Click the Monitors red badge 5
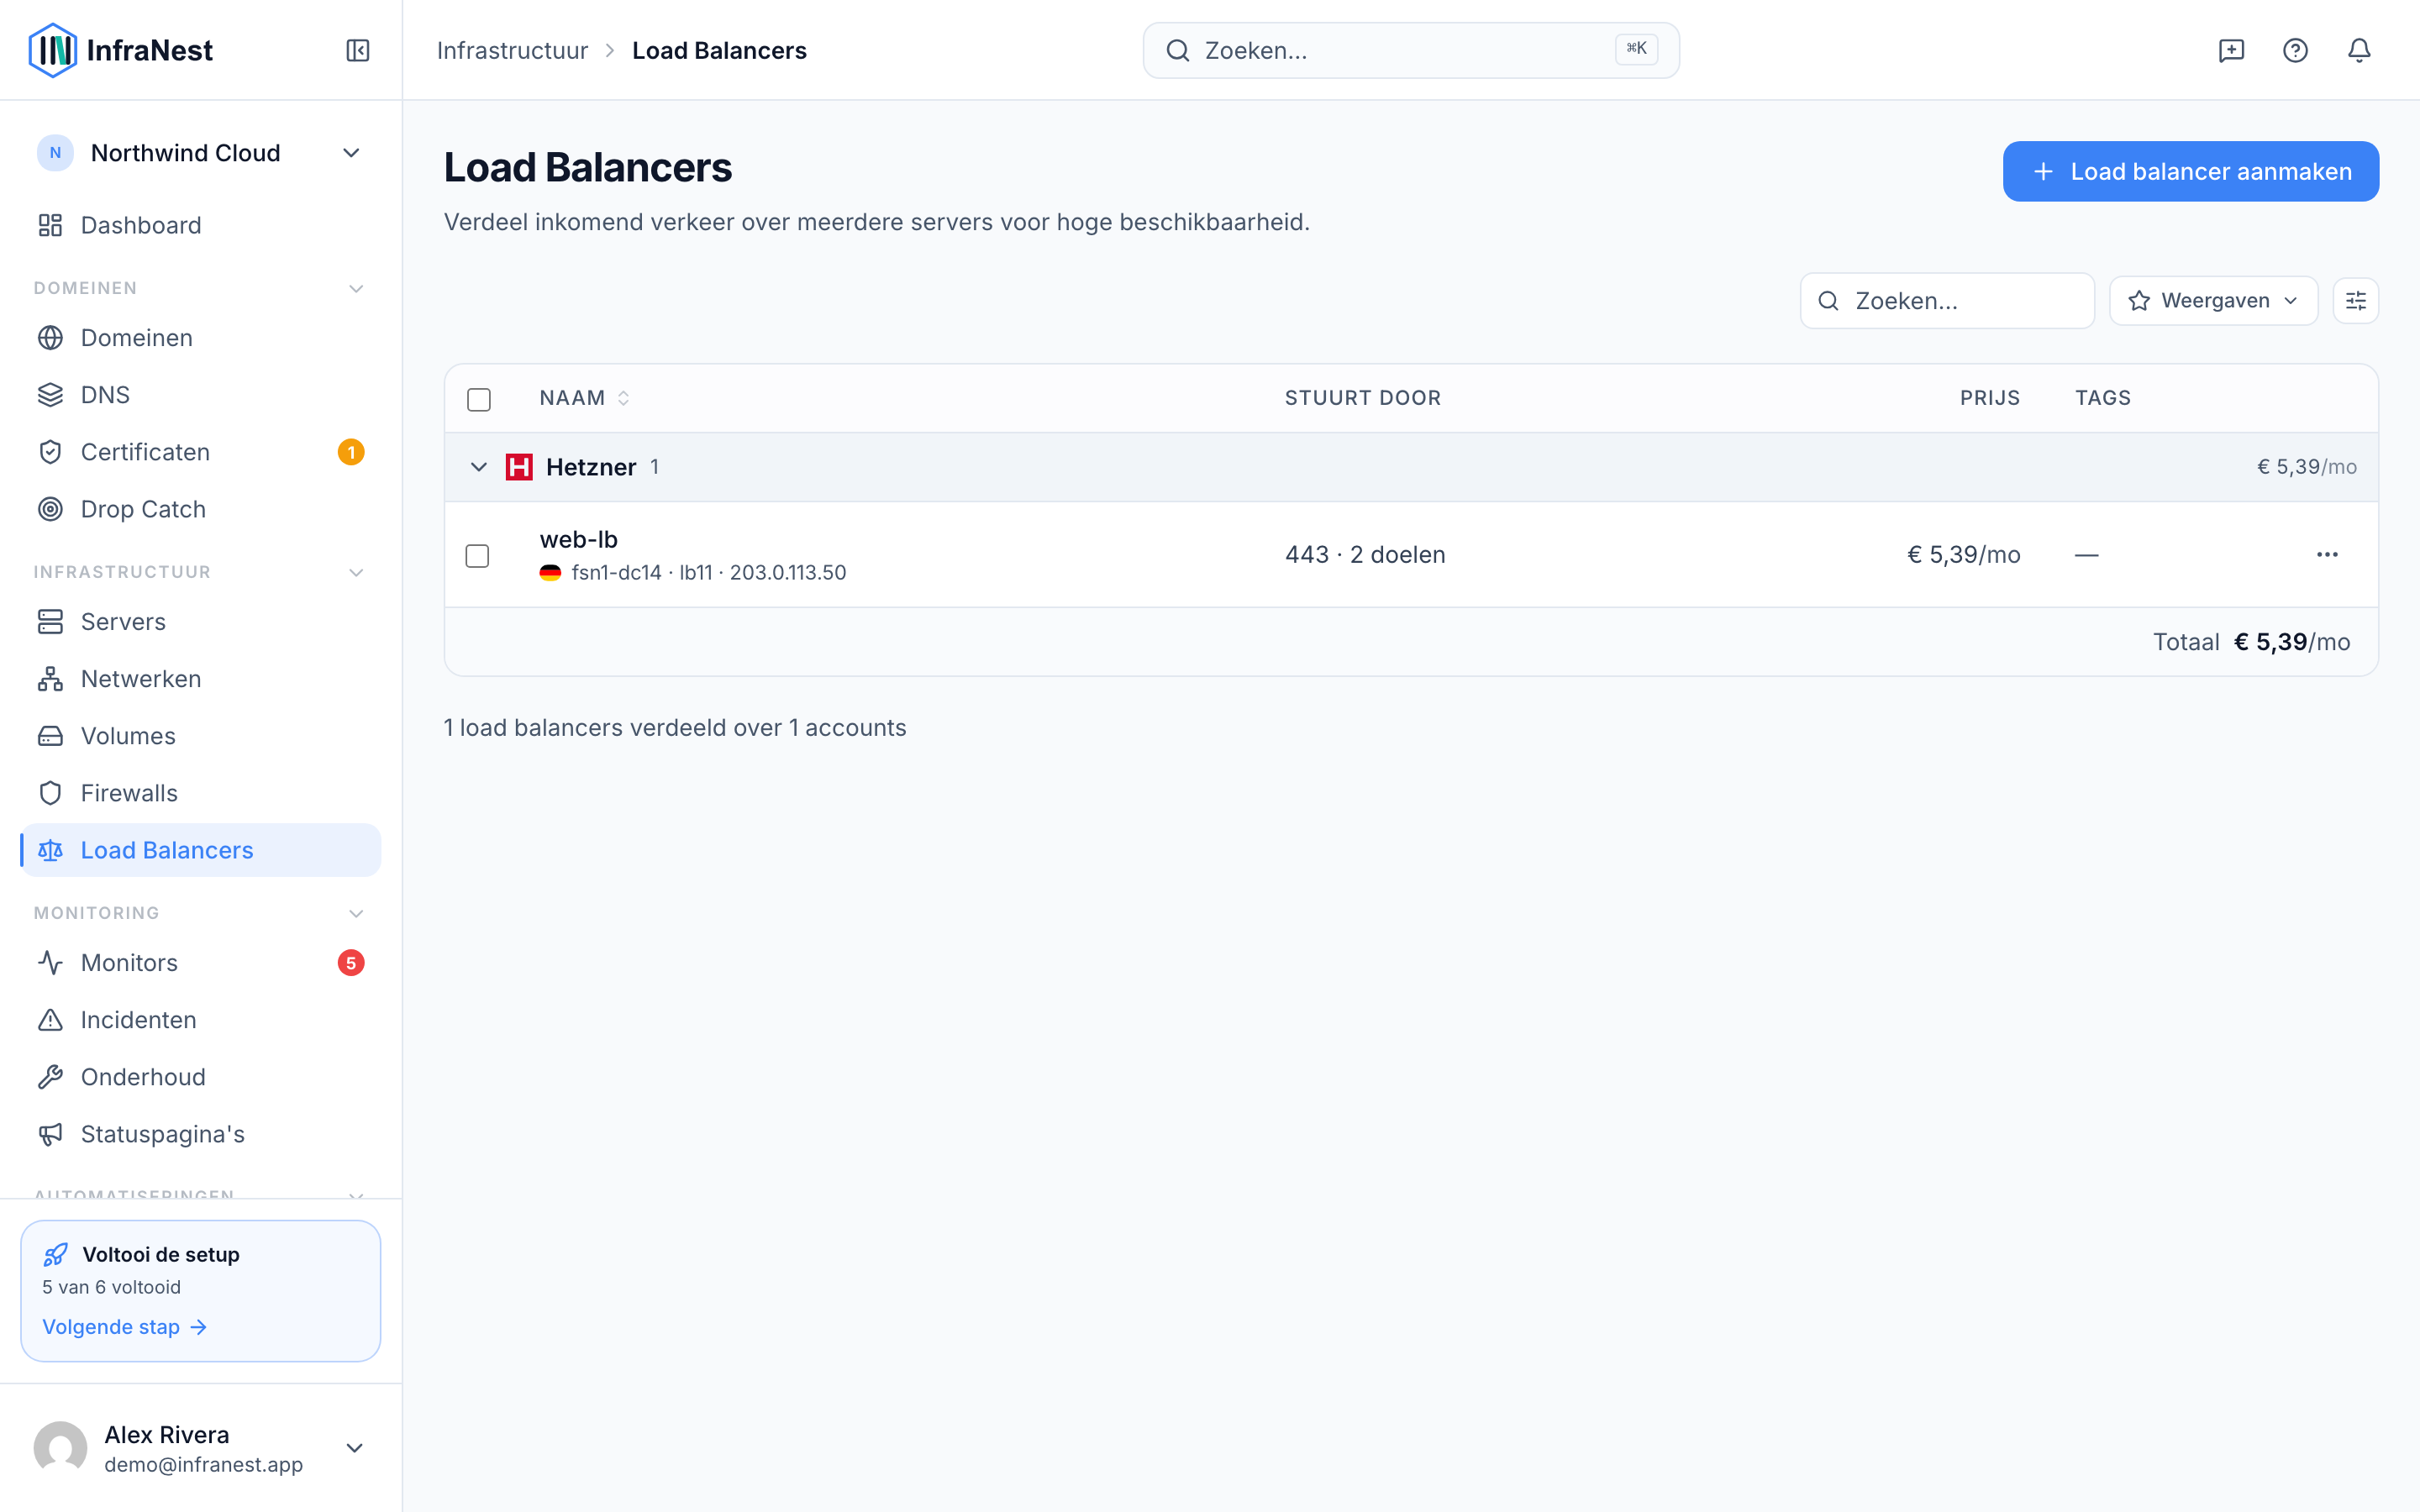Screen dimensions: 2420x1512 pos(351,963)
